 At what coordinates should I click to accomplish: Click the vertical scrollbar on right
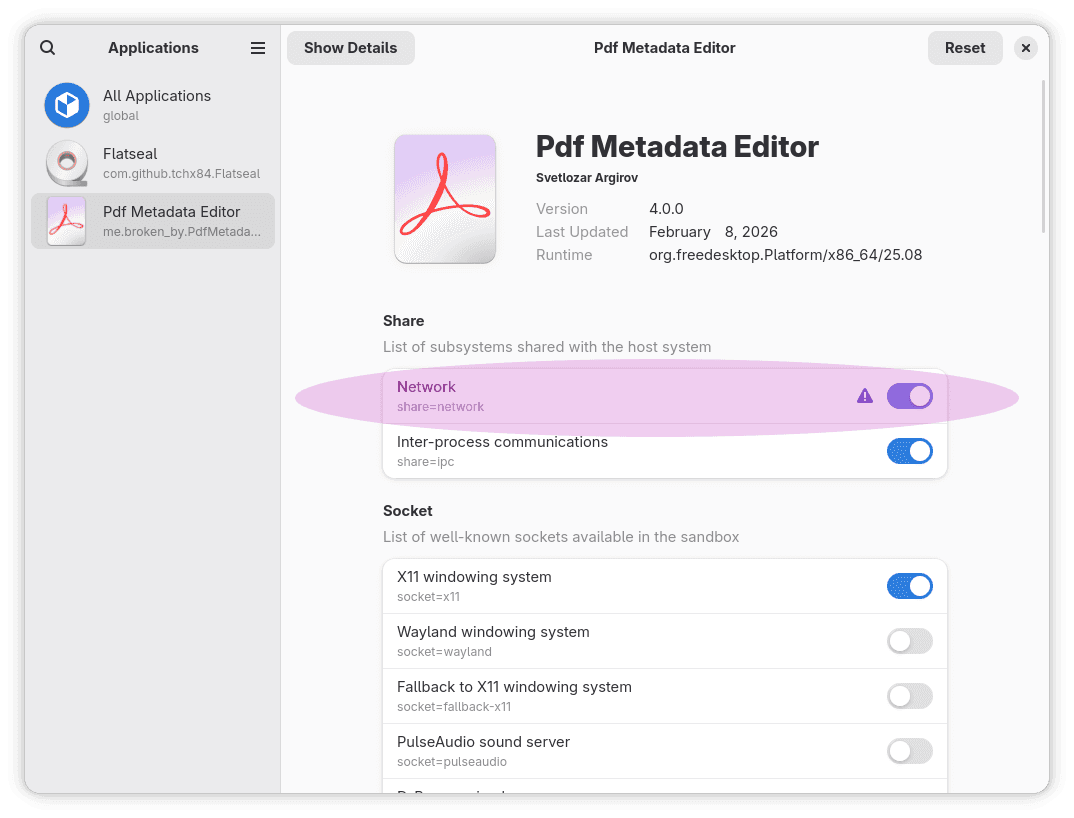(x=1043, y=156)
